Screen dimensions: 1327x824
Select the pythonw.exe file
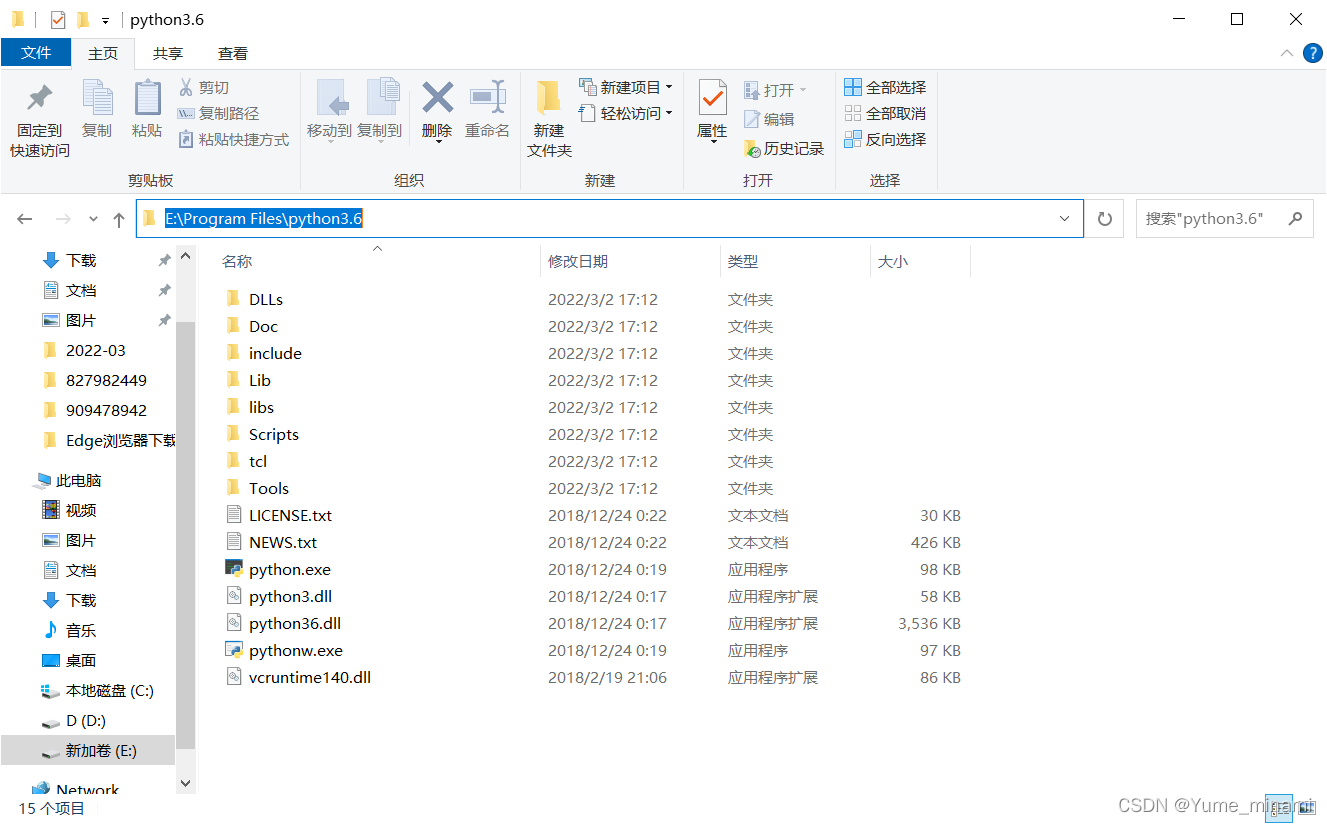(x=296, y=650)
